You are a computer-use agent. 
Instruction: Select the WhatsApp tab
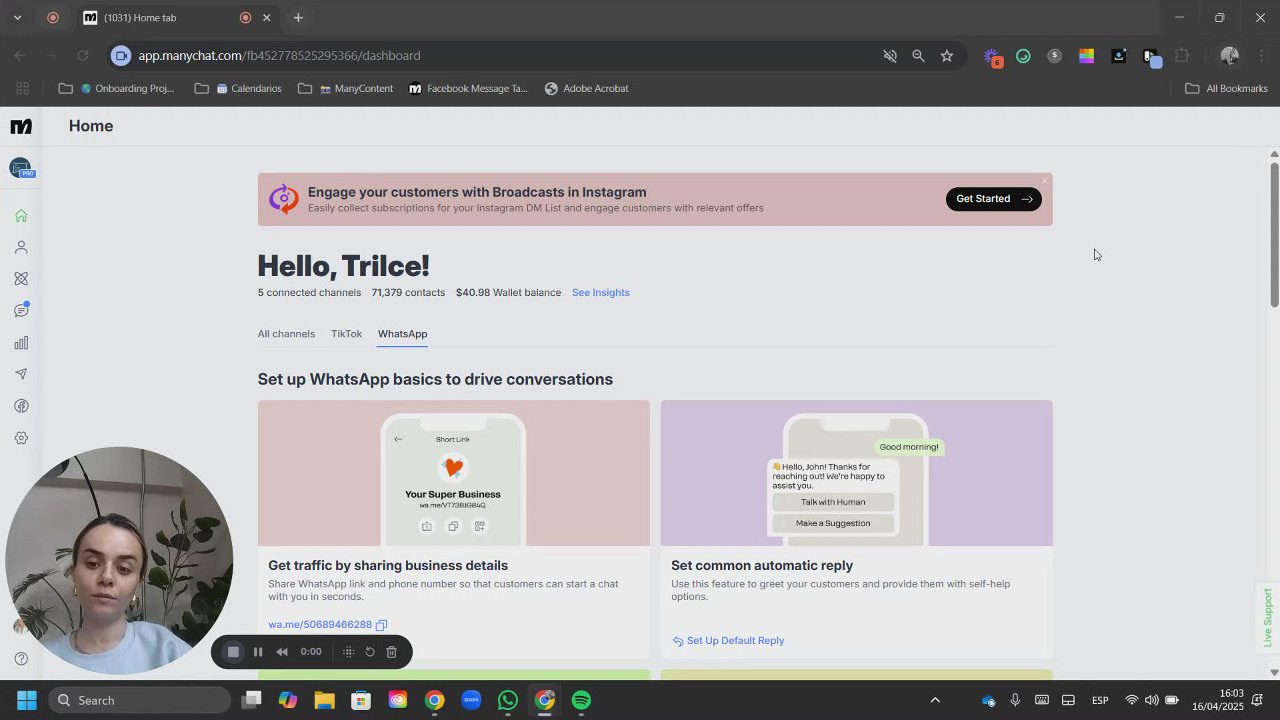coord(402,334)
